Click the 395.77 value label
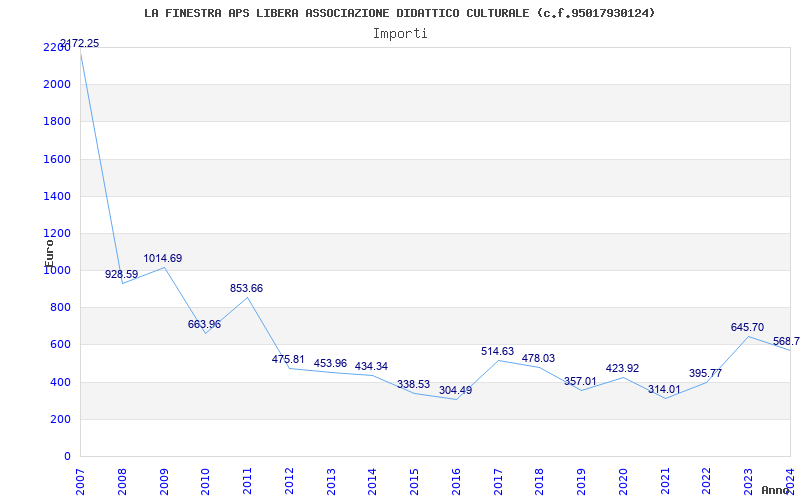The width and height of the screenshot is (800, 500). click(x=706, y=373)
